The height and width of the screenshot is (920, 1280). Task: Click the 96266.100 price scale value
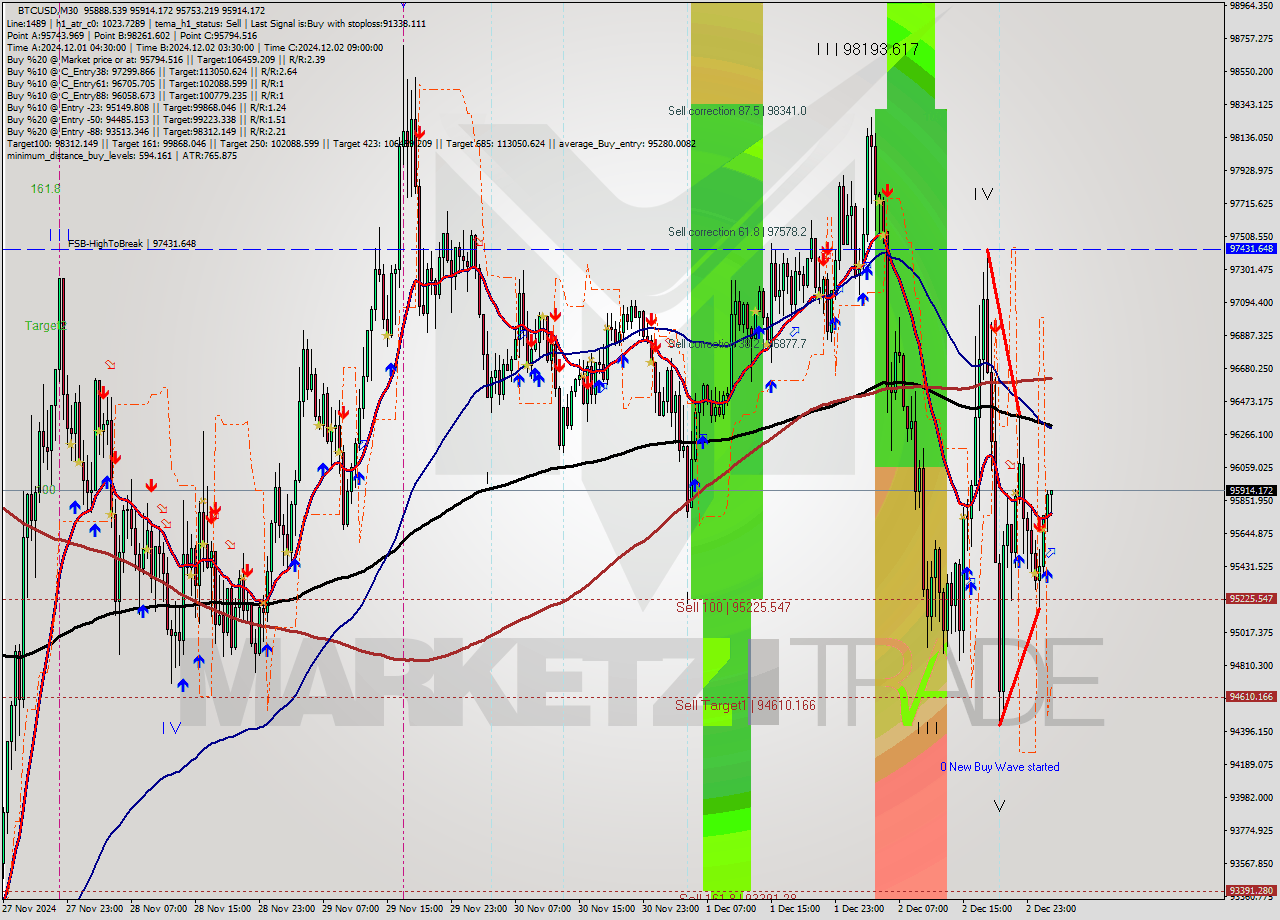point(1251,434)
